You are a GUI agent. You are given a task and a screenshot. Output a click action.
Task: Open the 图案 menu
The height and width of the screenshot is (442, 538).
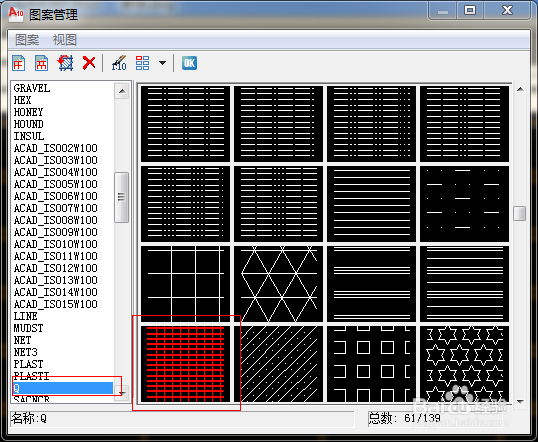(27, 40)
